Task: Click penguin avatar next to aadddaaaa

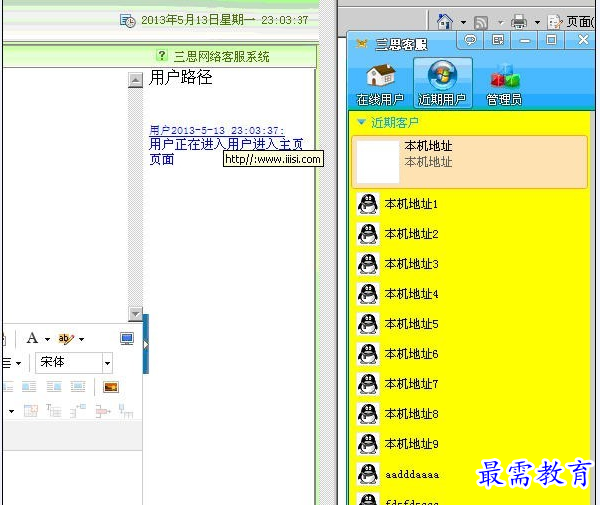Action: point(368,474)
